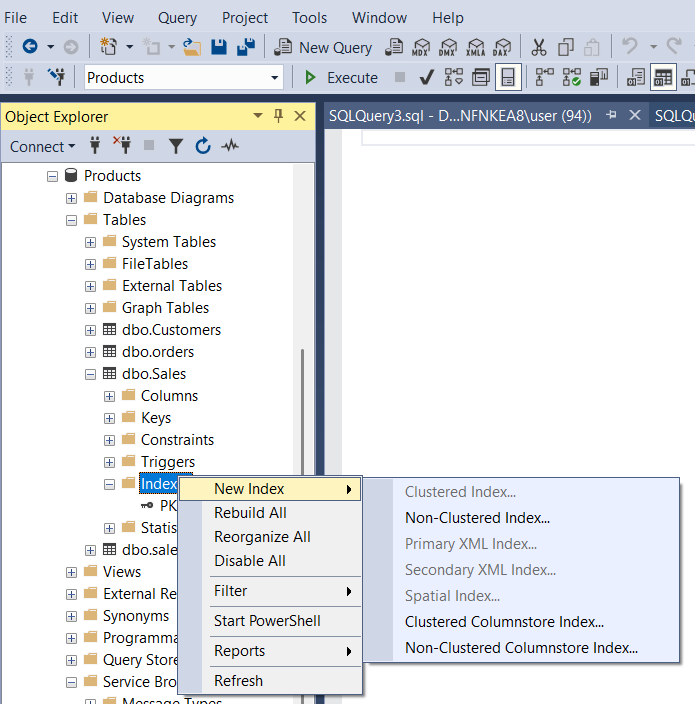This screenshot has height=704, width=695.
Task: Click the Cut scissors icon
Action: click(538, 47)
